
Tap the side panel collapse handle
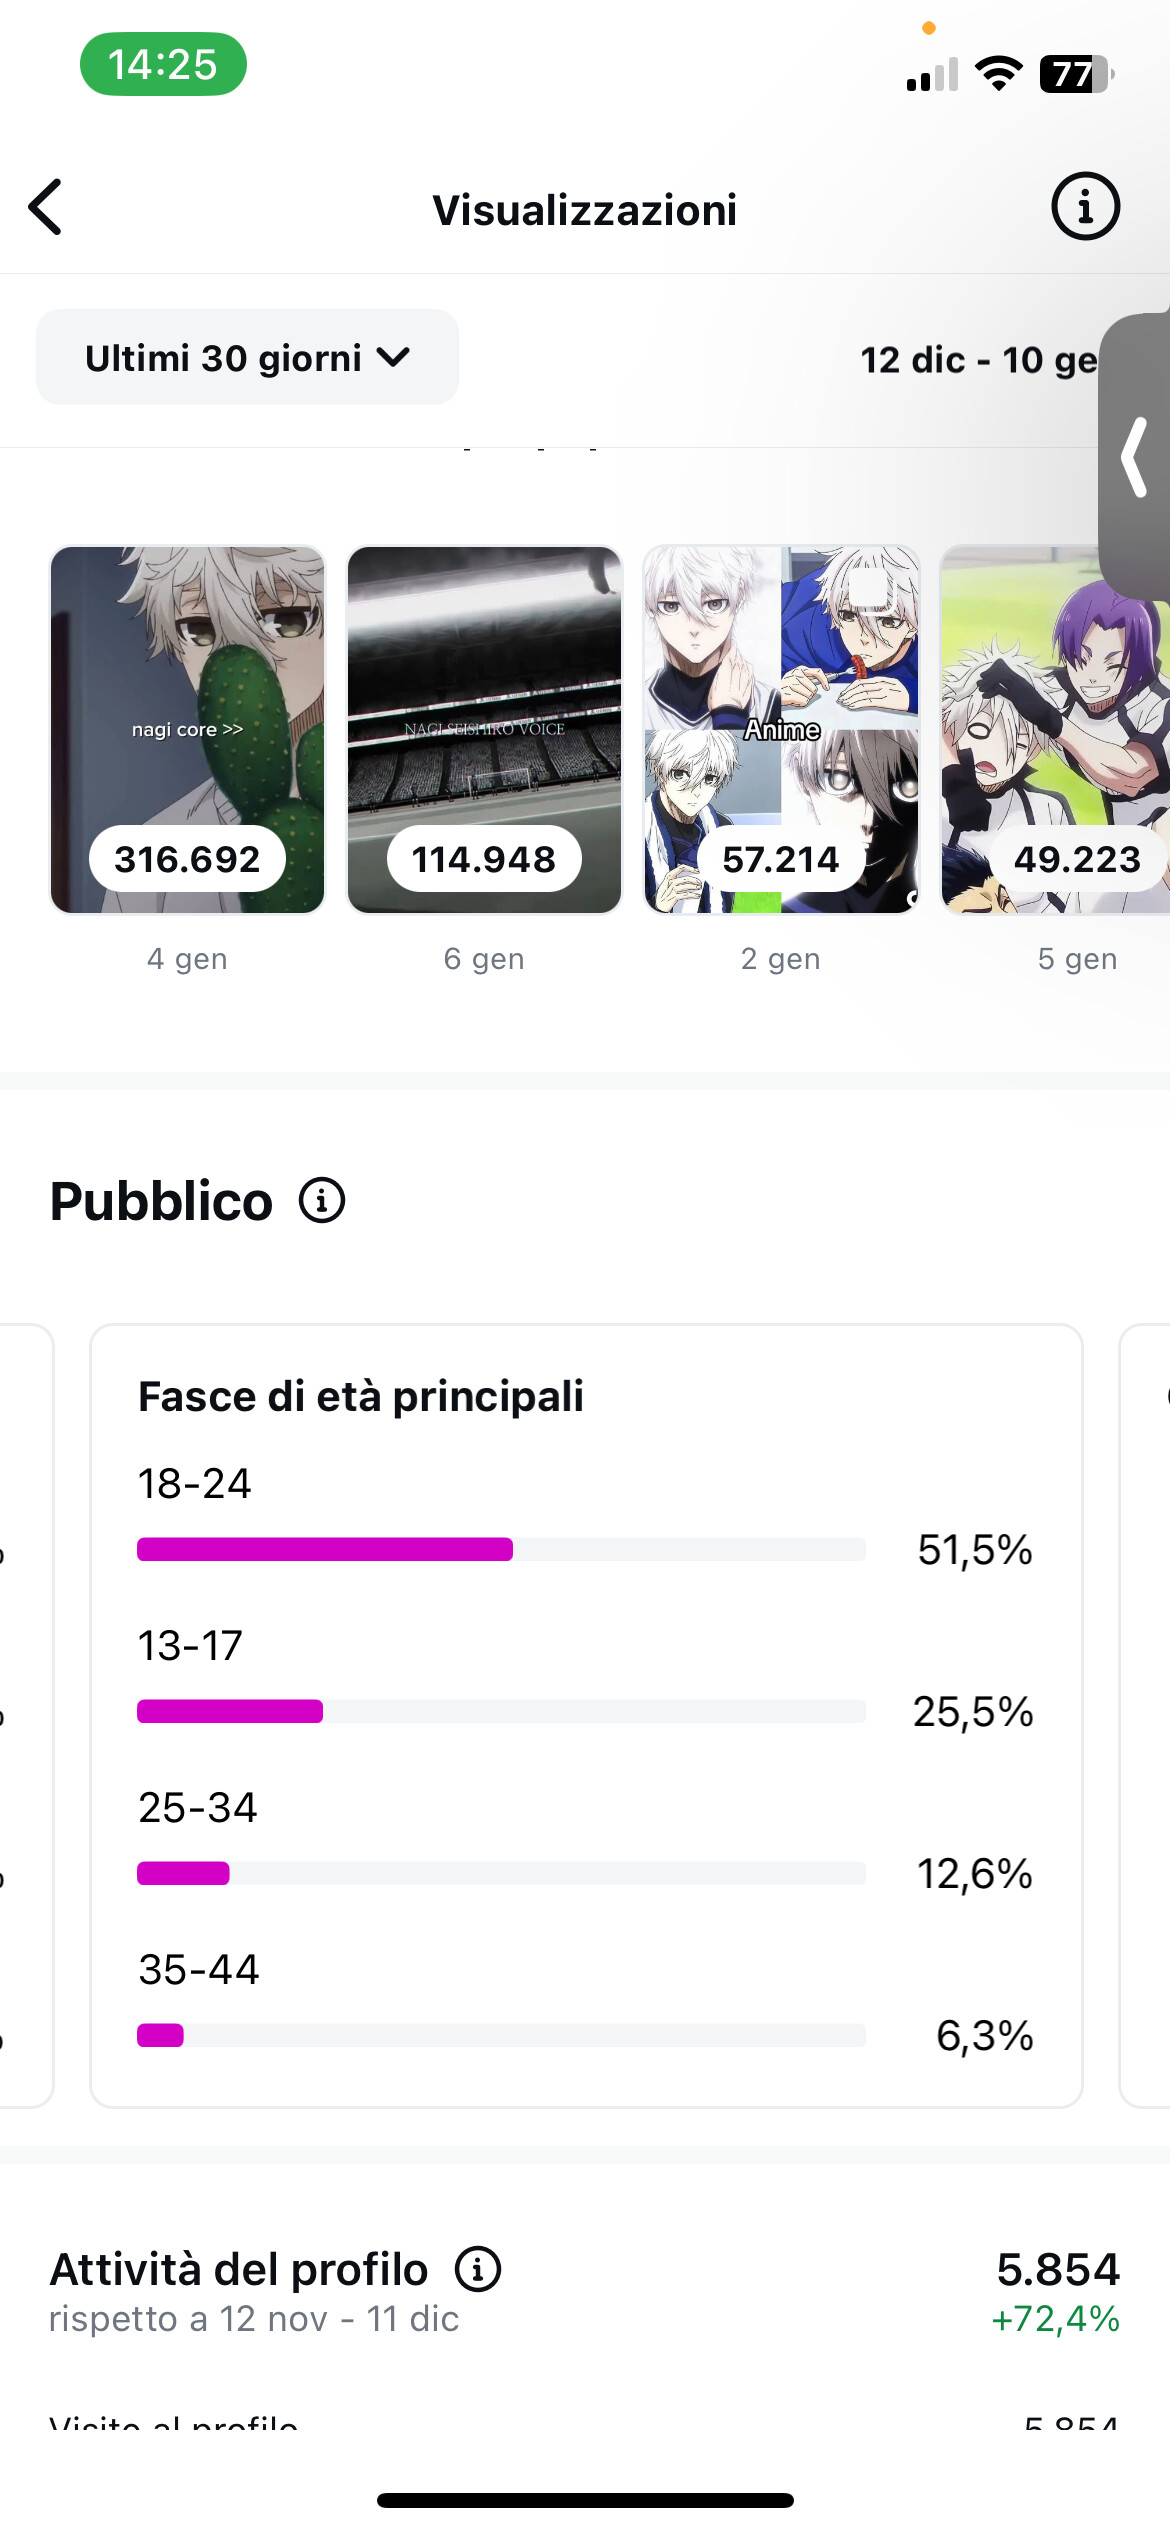pyautogui.click(x=1135, y=457)
